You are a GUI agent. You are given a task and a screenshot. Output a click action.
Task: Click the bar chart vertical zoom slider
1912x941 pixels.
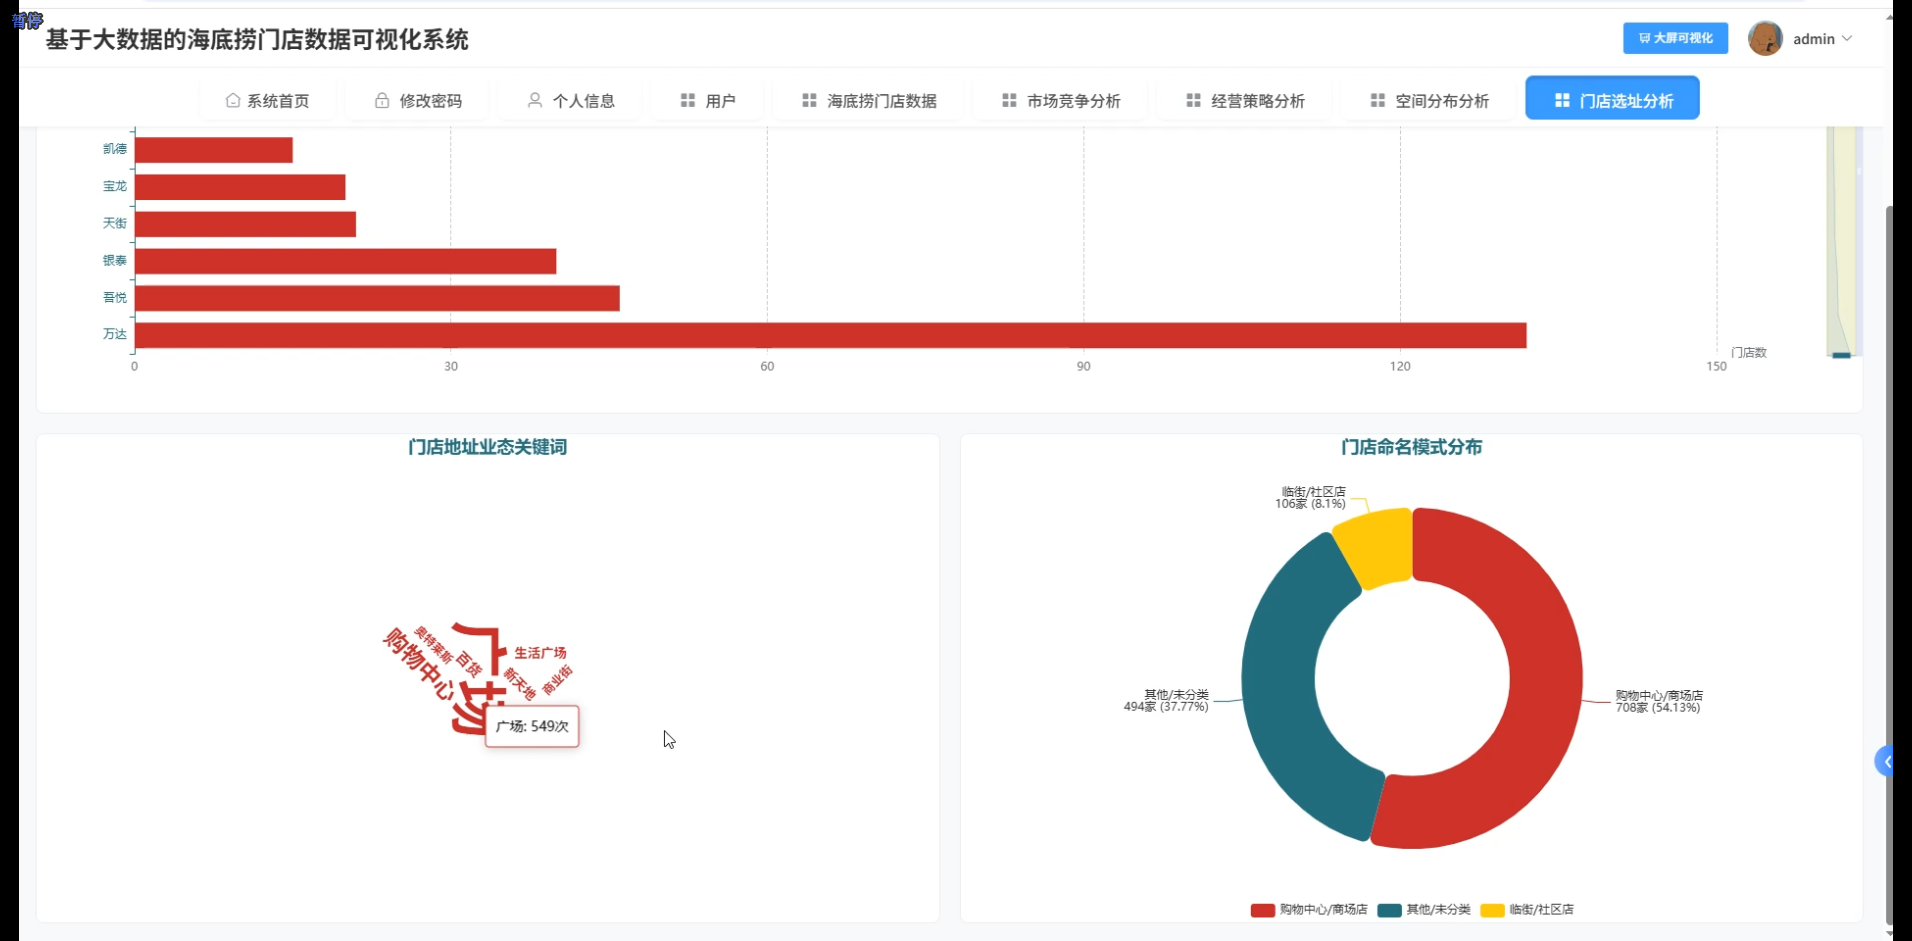(1842, 240)
